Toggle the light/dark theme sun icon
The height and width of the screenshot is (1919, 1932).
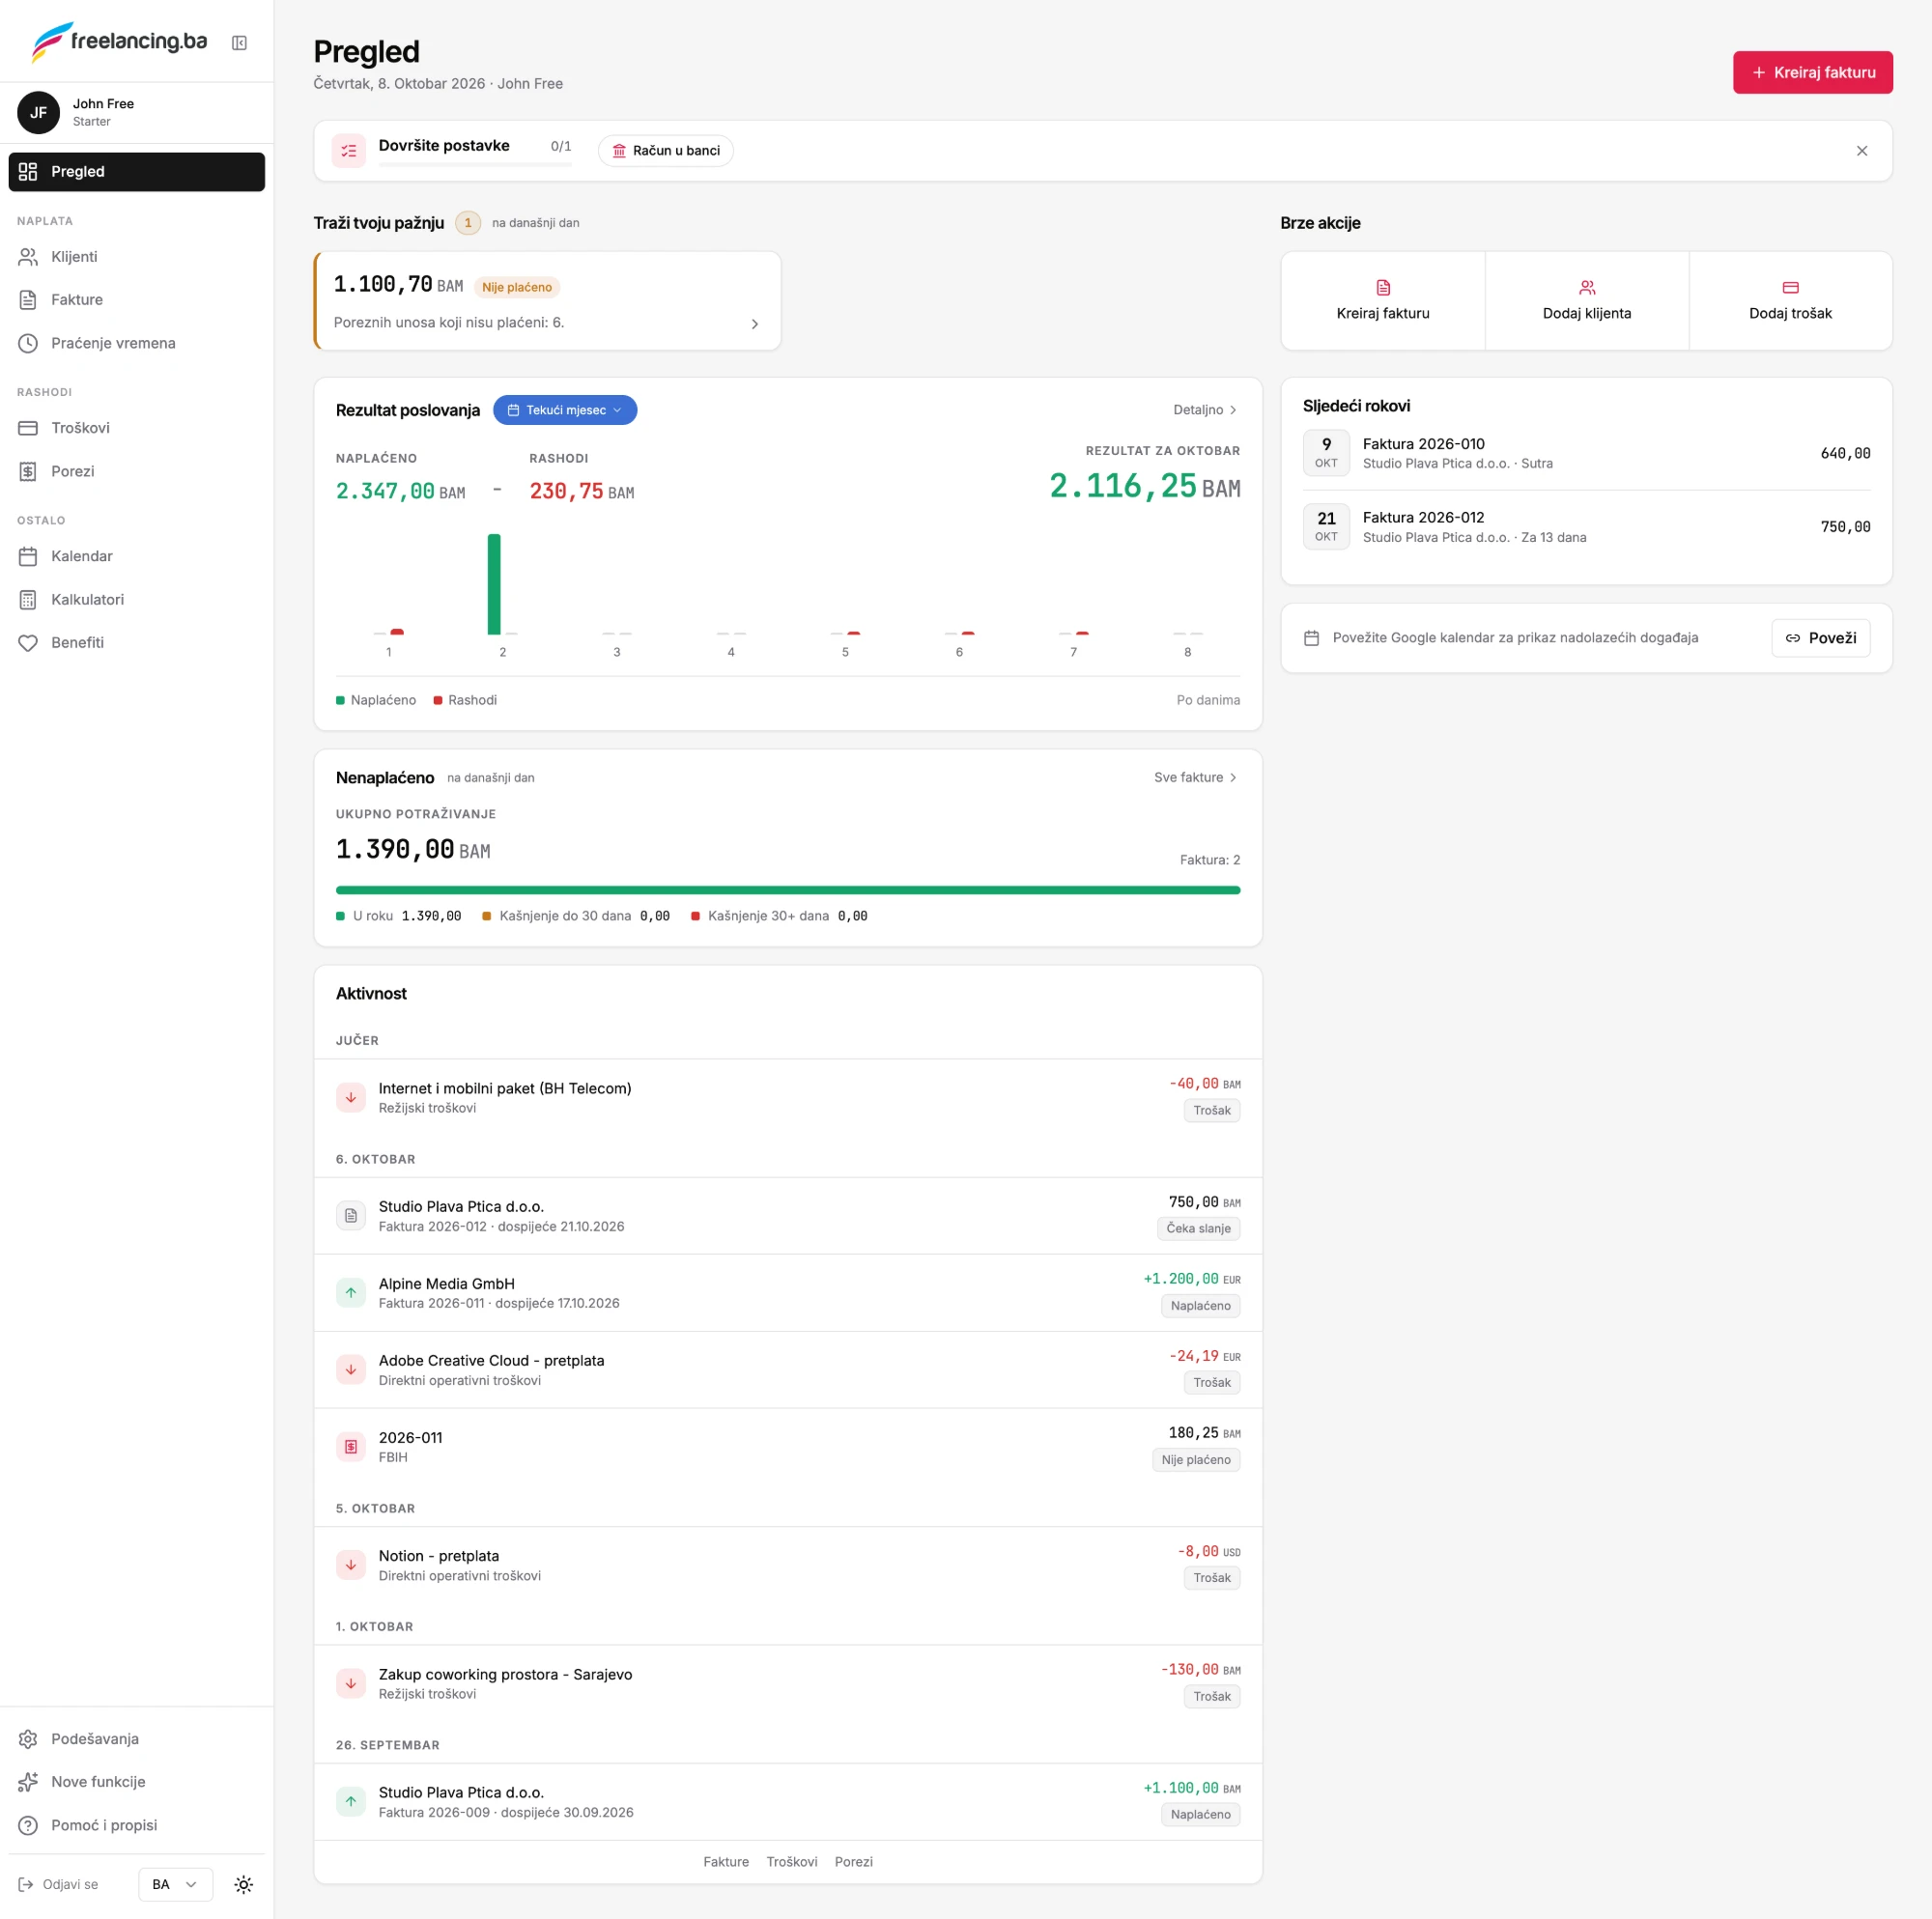[x=243, y=1885]
